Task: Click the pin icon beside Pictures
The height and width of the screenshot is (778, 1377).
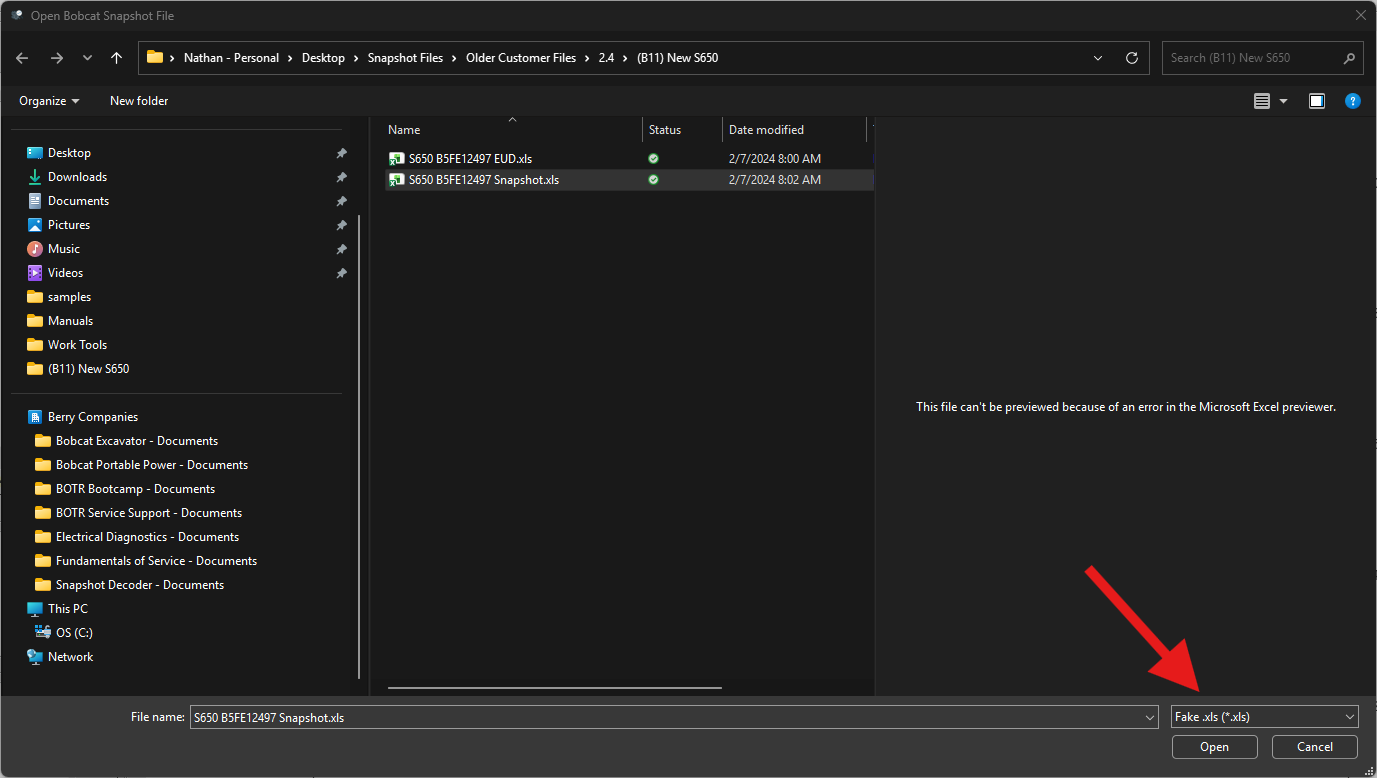Action: pyautogui.click(x=341, y=225)
